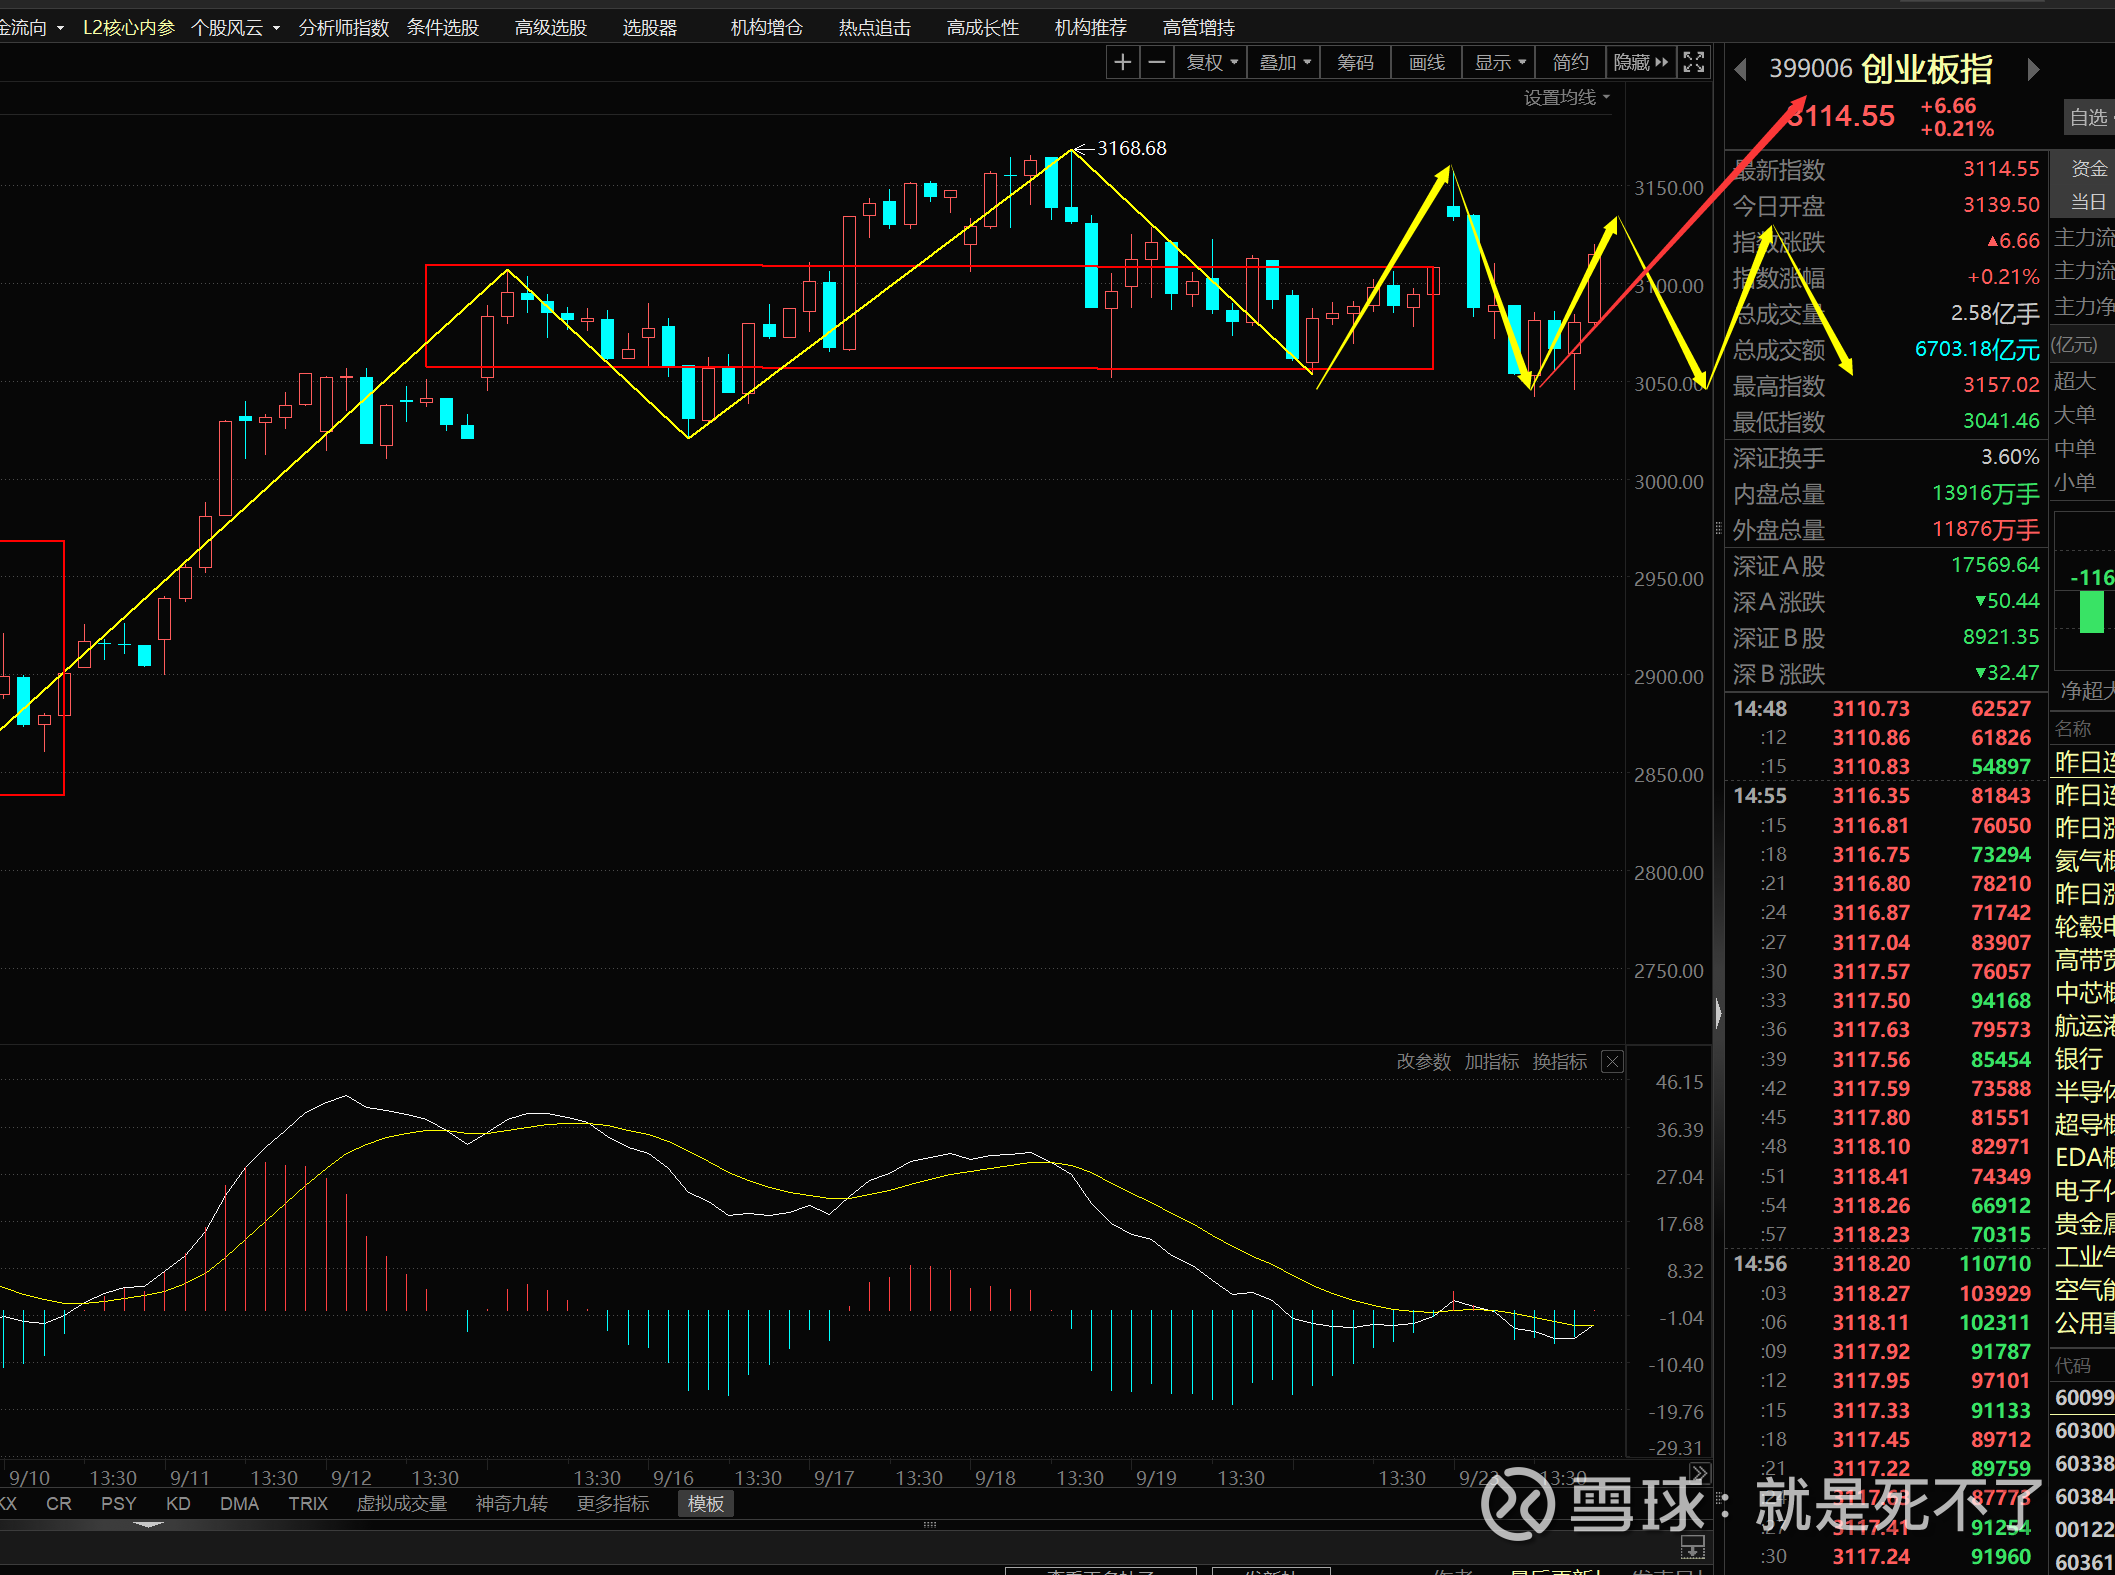Select the TRIX indicator tab
The height and width of the screenshot is (1575, 2115).
click(x=308, y=1504)
